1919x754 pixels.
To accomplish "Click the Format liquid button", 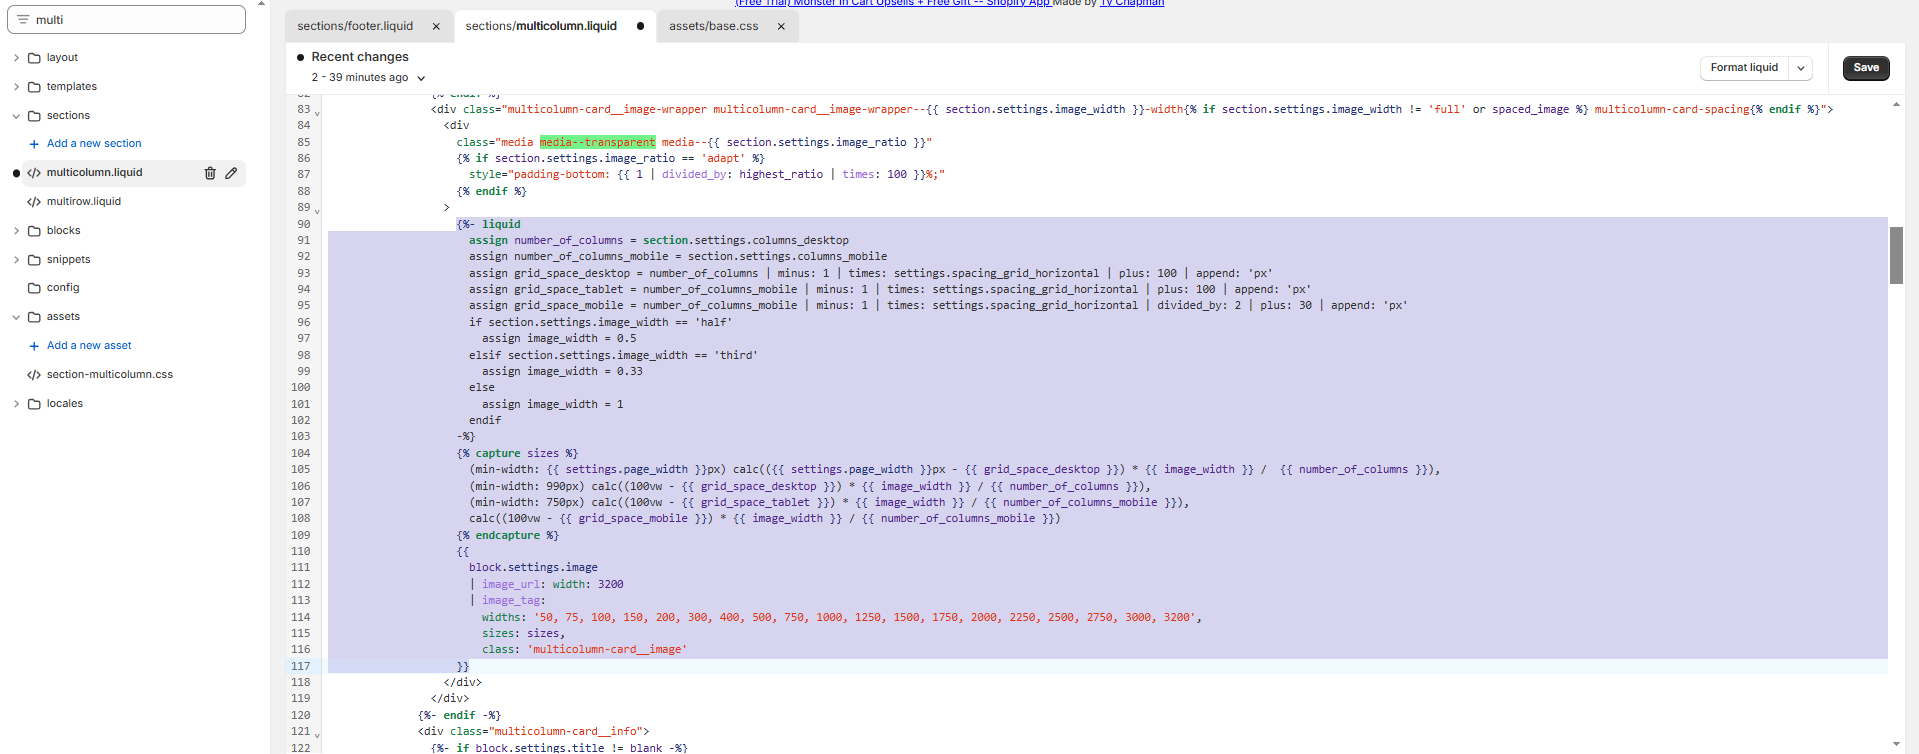I will point(1744,68).
